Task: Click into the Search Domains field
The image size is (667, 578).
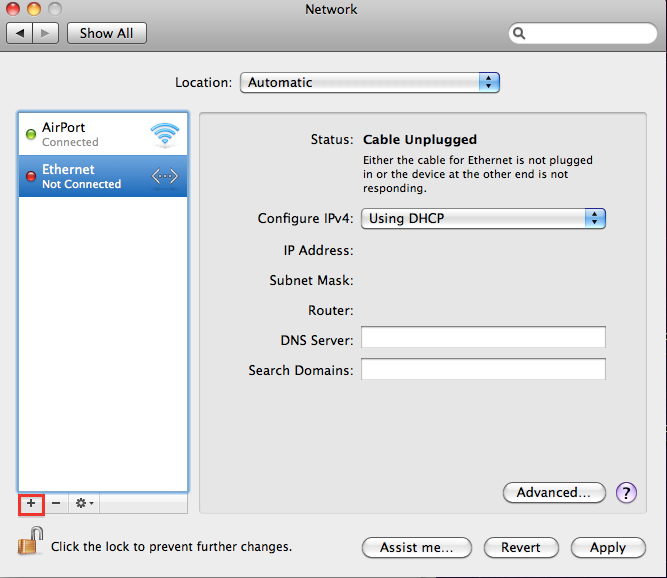Action: click(483, 370)
